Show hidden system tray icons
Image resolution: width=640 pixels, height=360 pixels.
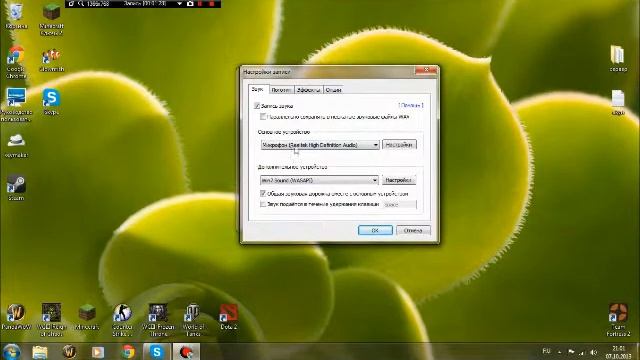coord(560,352)
